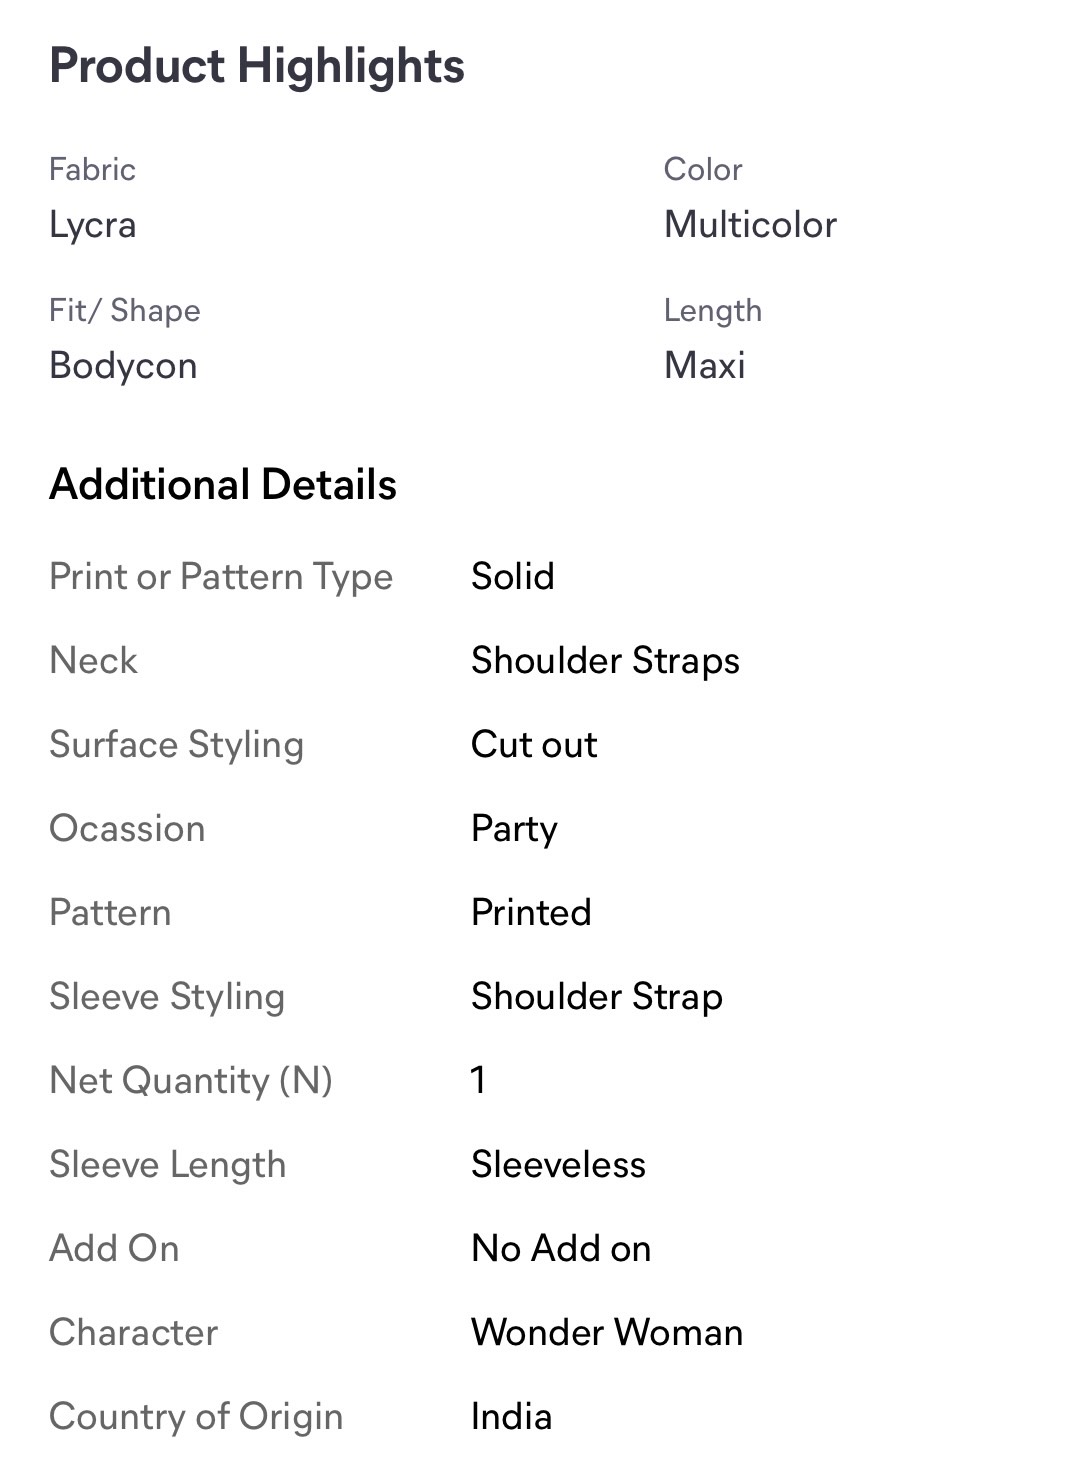This screenshot has width=1090, height=1457.
Task: Select the Net Quantity value 1
Action: (479, 1081)
